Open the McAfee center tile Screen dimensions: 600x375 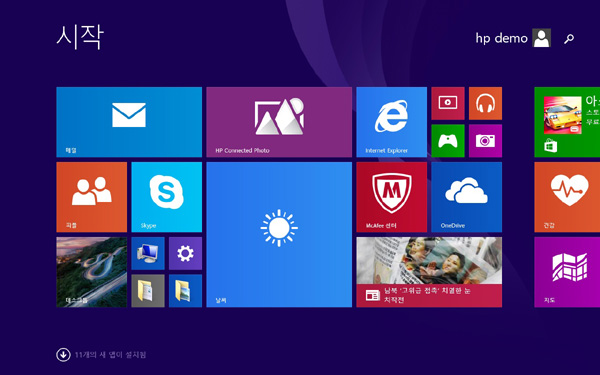391,197
